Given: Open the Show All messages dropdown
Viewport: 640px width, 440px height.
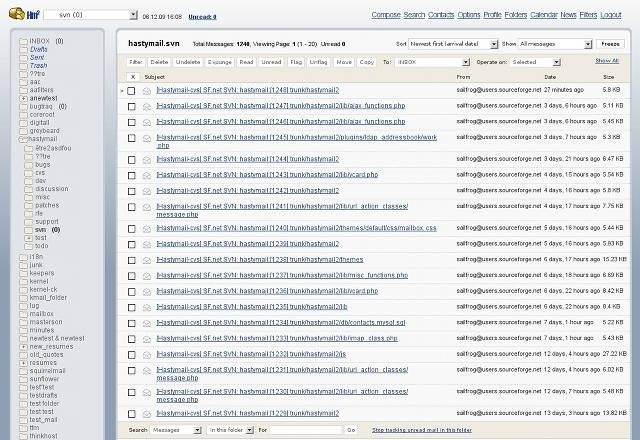Looking at the screenshot, I should pyautogui.click(x=555, y=44).
